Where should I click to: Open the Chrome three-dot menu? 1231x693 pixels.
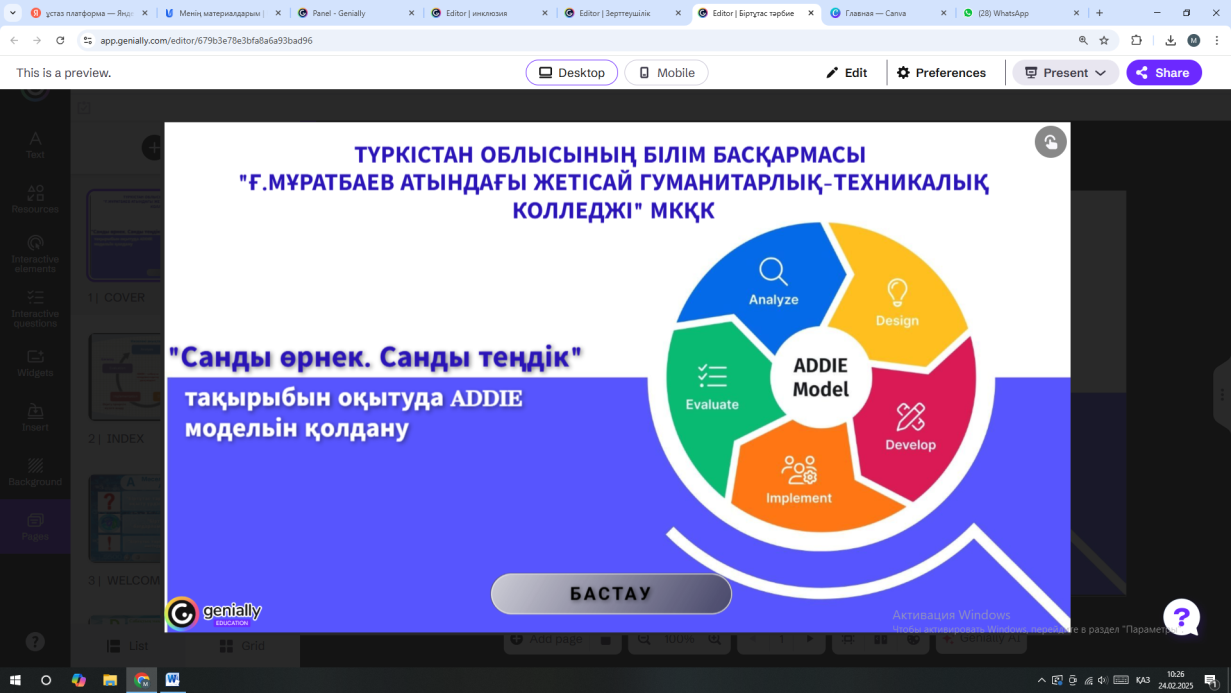[x=1217, y=40]
